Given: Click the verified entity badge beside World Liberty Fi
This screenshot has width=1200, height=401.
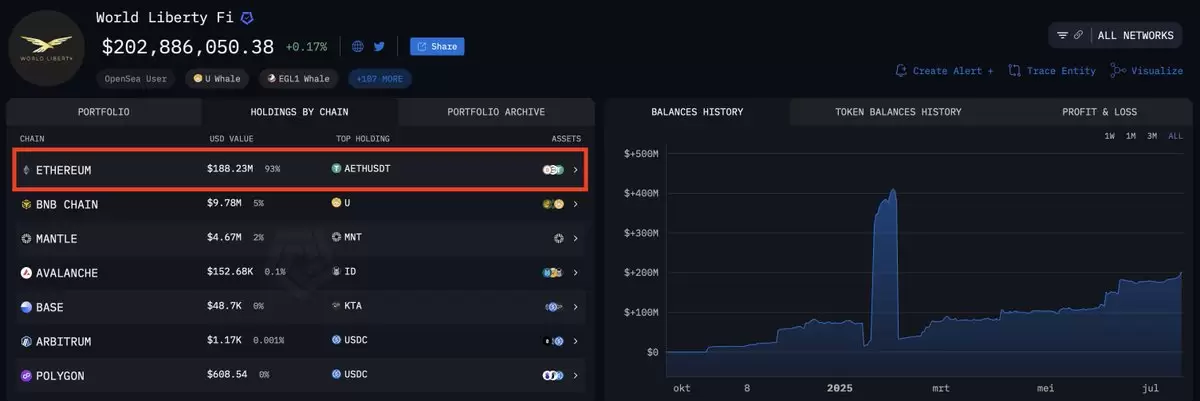Looking at the screenshot, I should point(247,18).
